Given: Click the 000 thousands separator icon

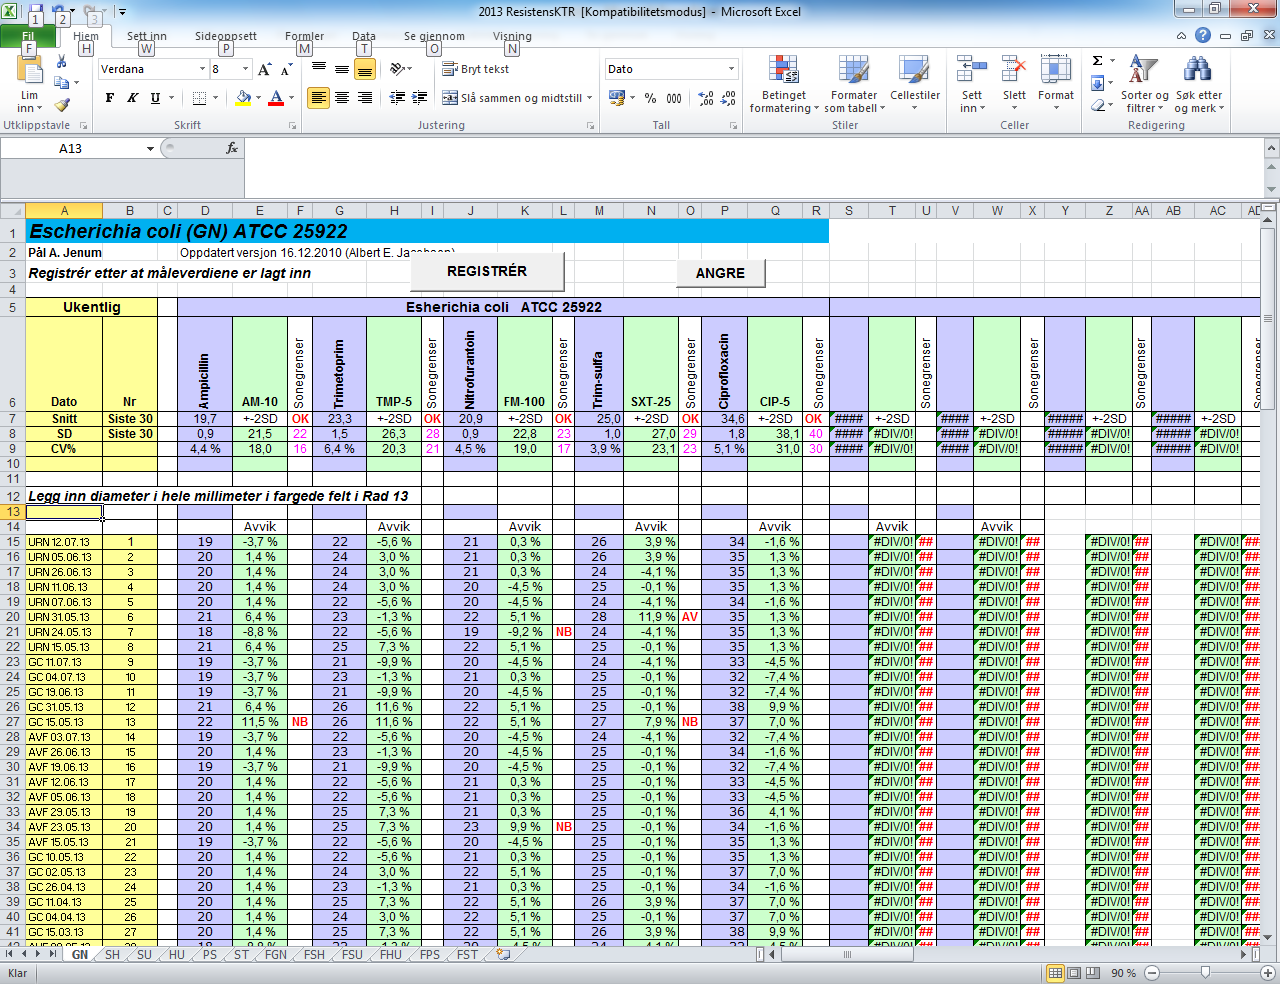Looking at the screenshot, I should click(674, 98).
